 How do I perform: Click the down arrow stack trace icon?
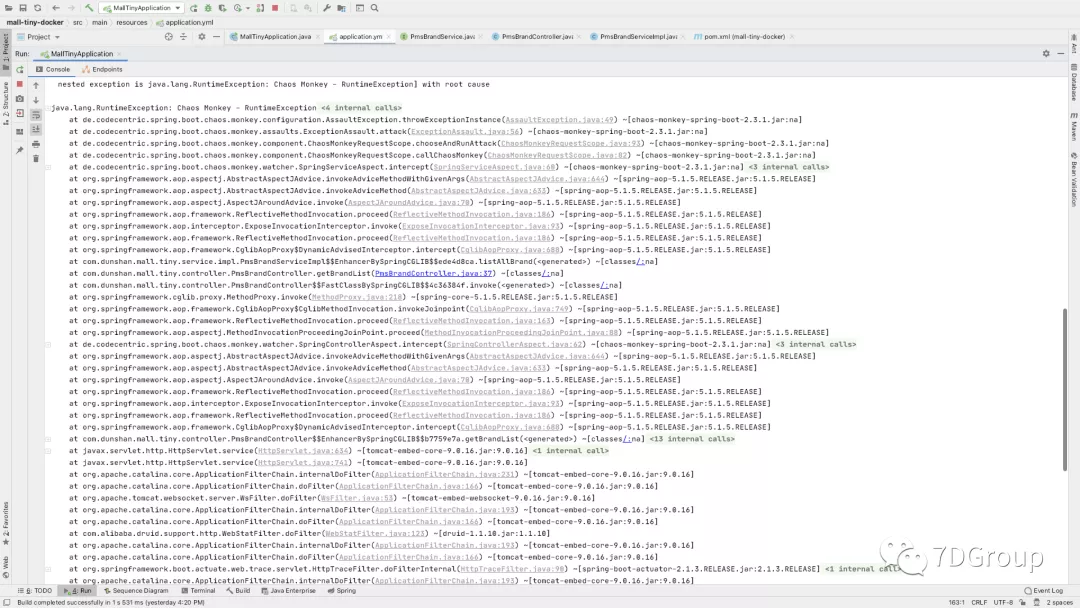click(36, 100)
